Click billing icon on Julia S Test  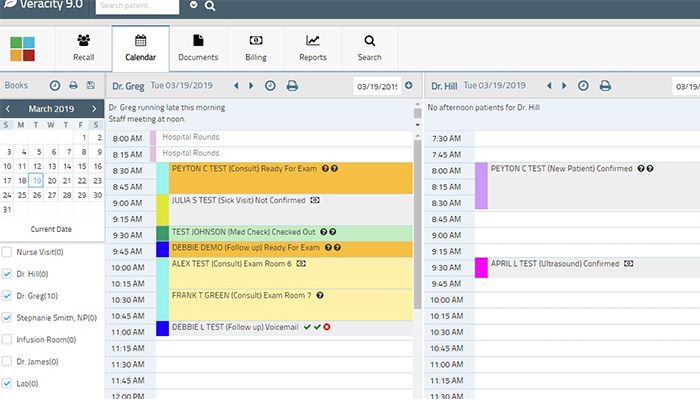pos(315,200)
